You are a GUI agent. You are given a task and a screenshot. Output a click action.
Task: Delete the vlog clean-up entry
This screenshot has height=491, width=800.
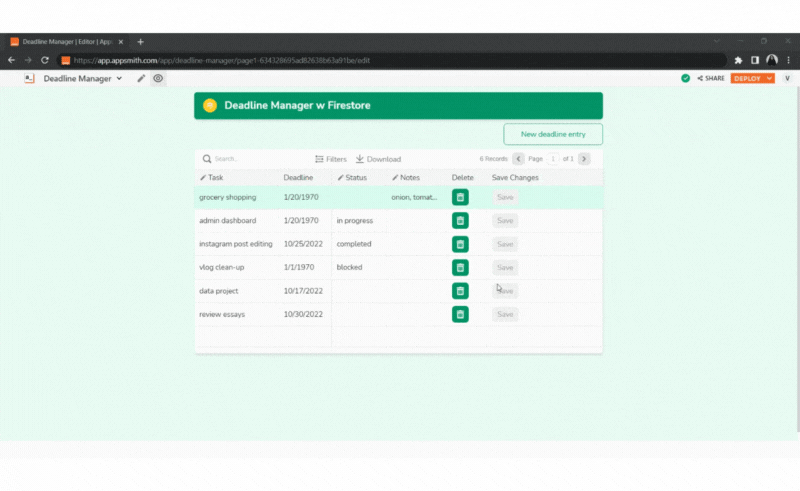click(460, 267)
